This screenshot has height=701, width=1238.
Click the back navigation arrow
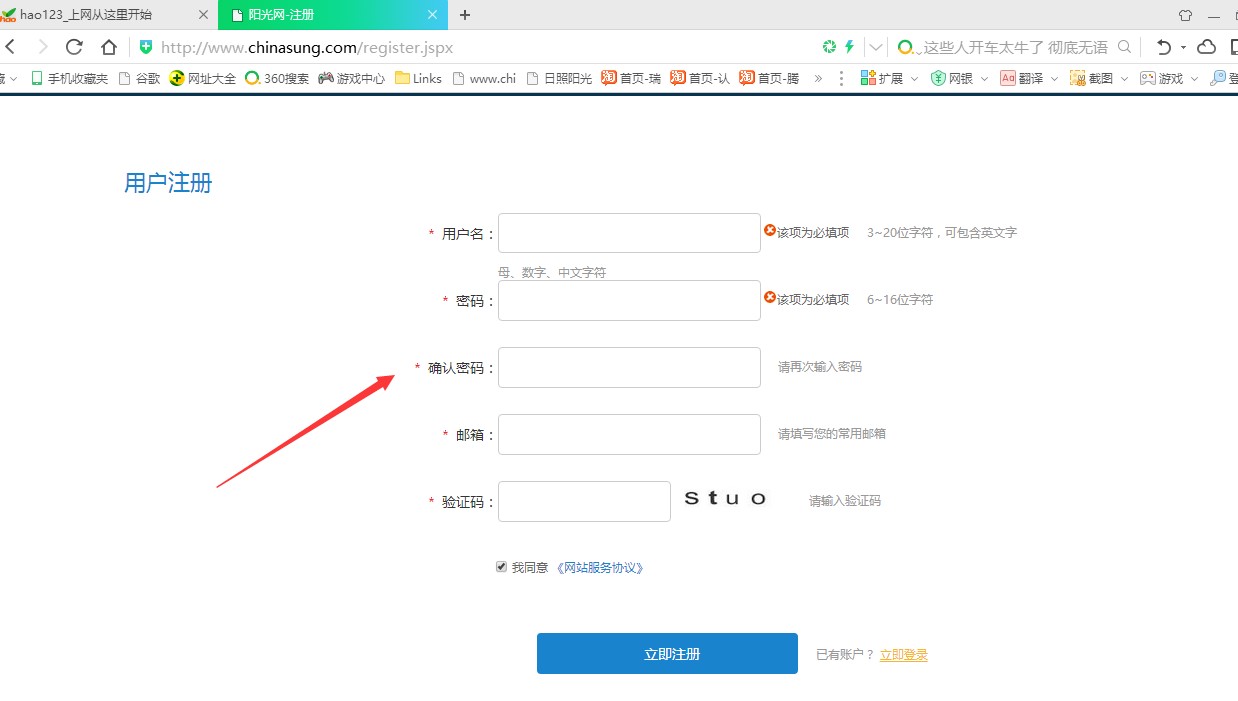(x=10, y=47)
